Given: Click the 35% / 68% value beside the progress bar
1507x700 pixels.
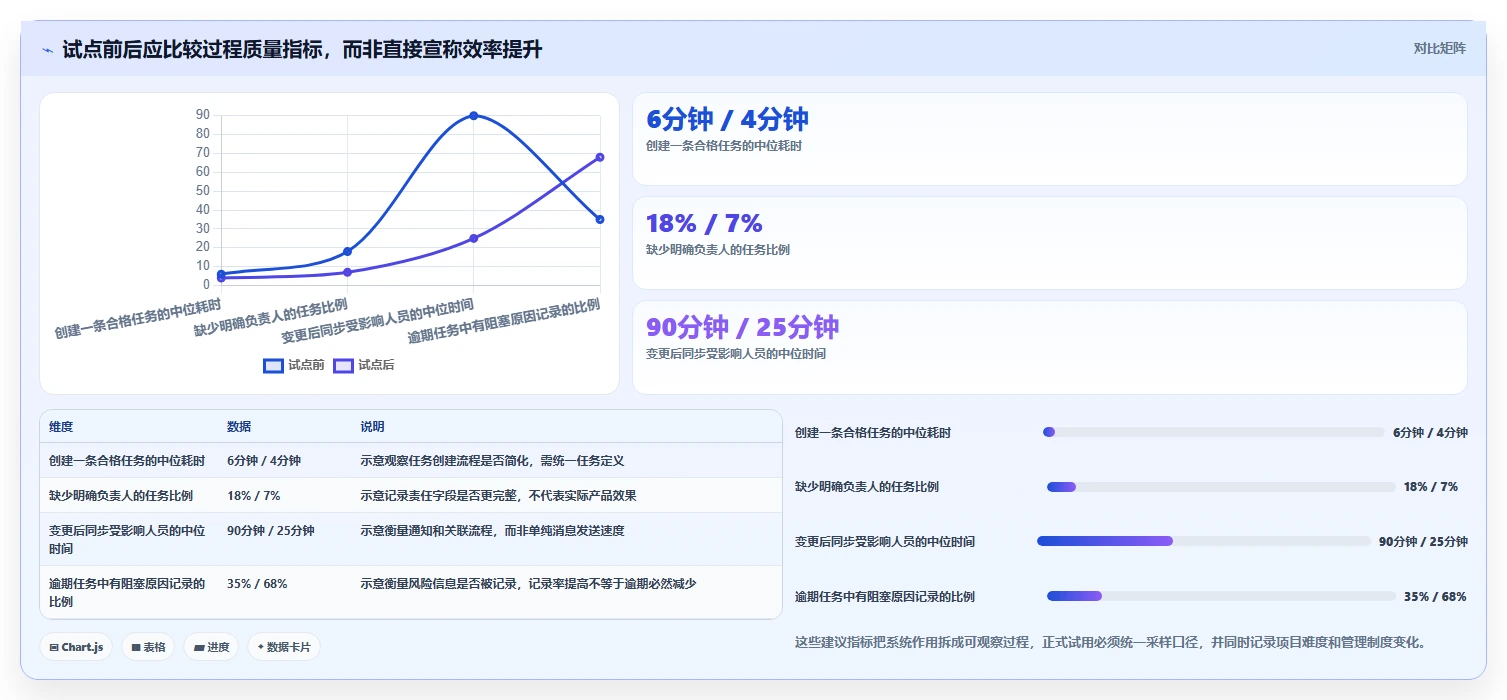Looking at the screenshot, I should (1435, 596).
